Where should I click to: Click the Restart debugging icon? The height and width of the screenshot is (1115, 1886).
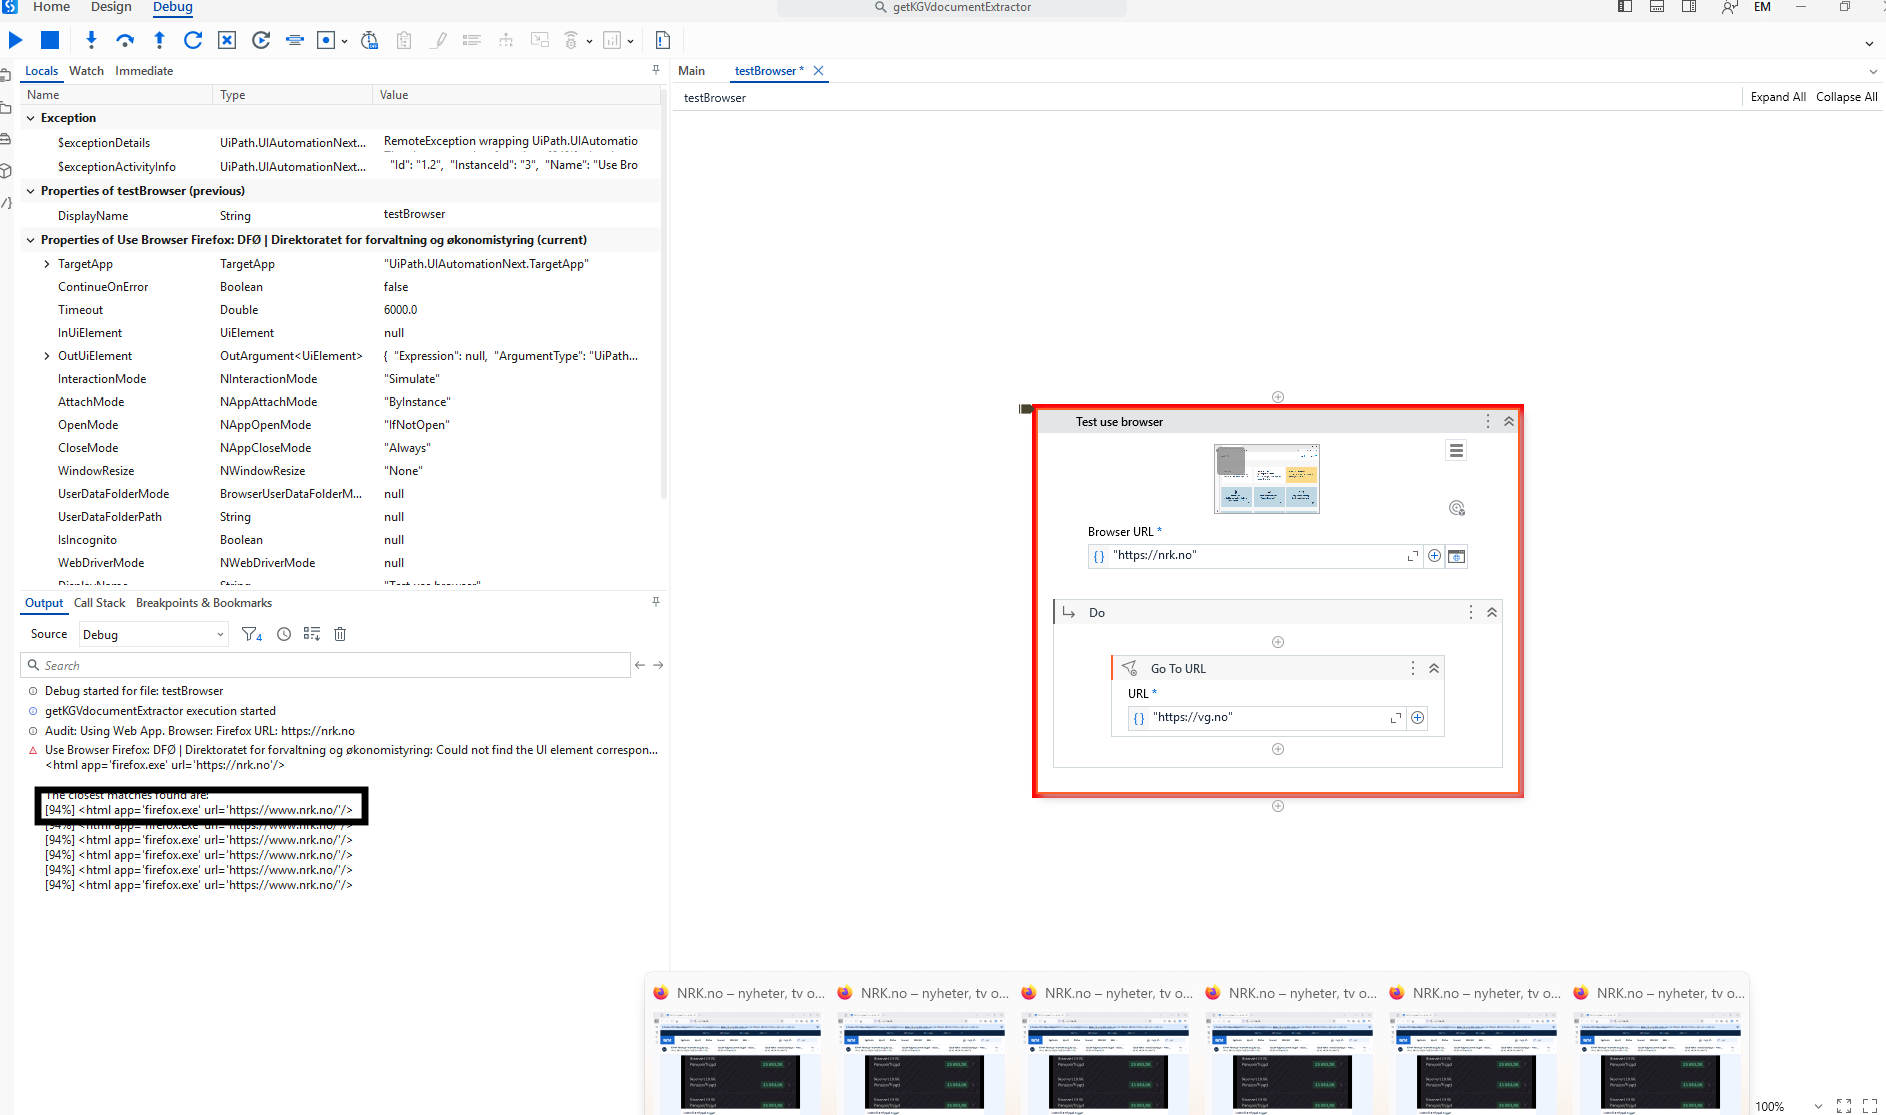pyautogui.click(x=261, y=40)
